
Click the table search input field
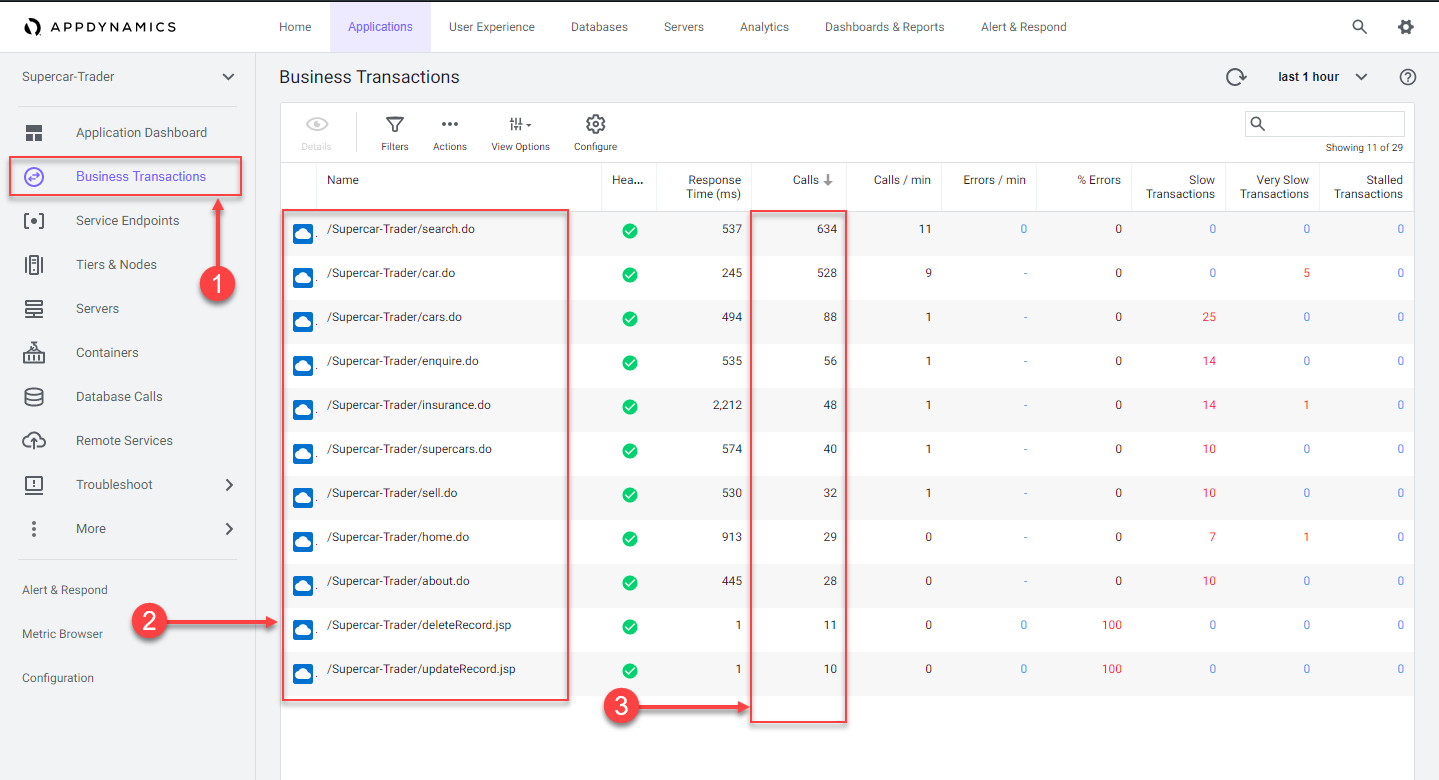(1324, 124)
